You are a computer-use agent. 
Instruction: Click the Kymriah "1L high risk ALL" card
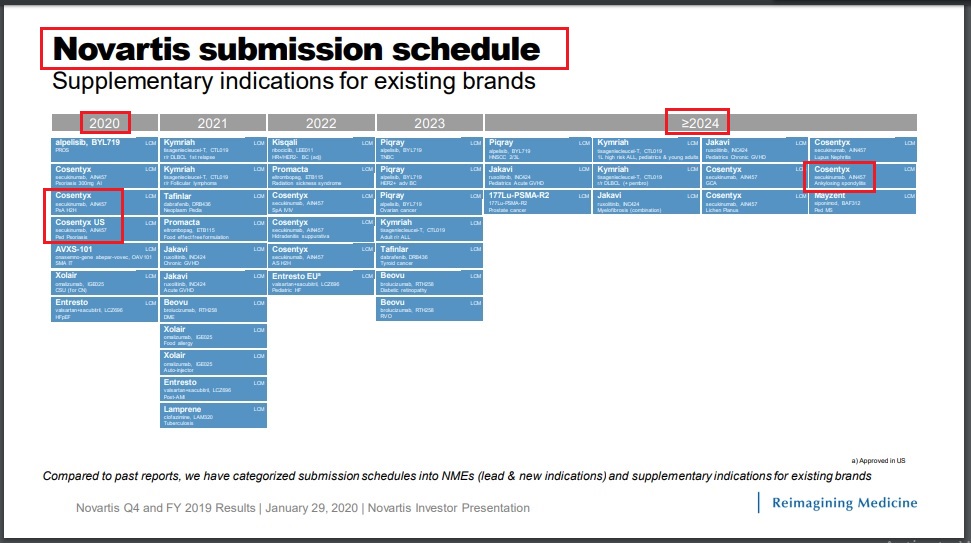point(647,149)
